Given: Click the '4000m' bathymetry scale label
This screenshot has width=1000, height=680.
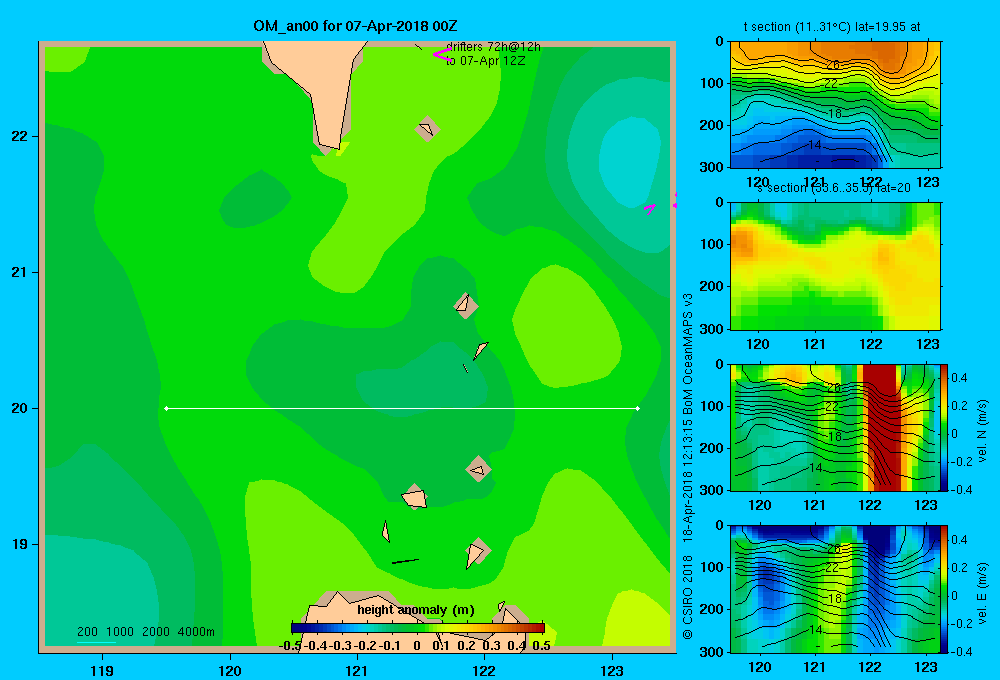Looking at the screenshot, I should (x=196, y=632).
